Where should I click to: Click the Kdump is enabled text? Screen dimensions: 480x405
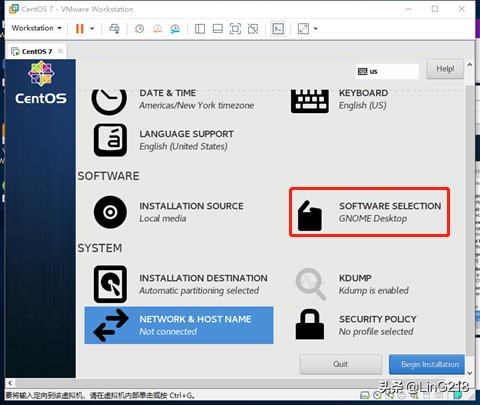[374, 291]
